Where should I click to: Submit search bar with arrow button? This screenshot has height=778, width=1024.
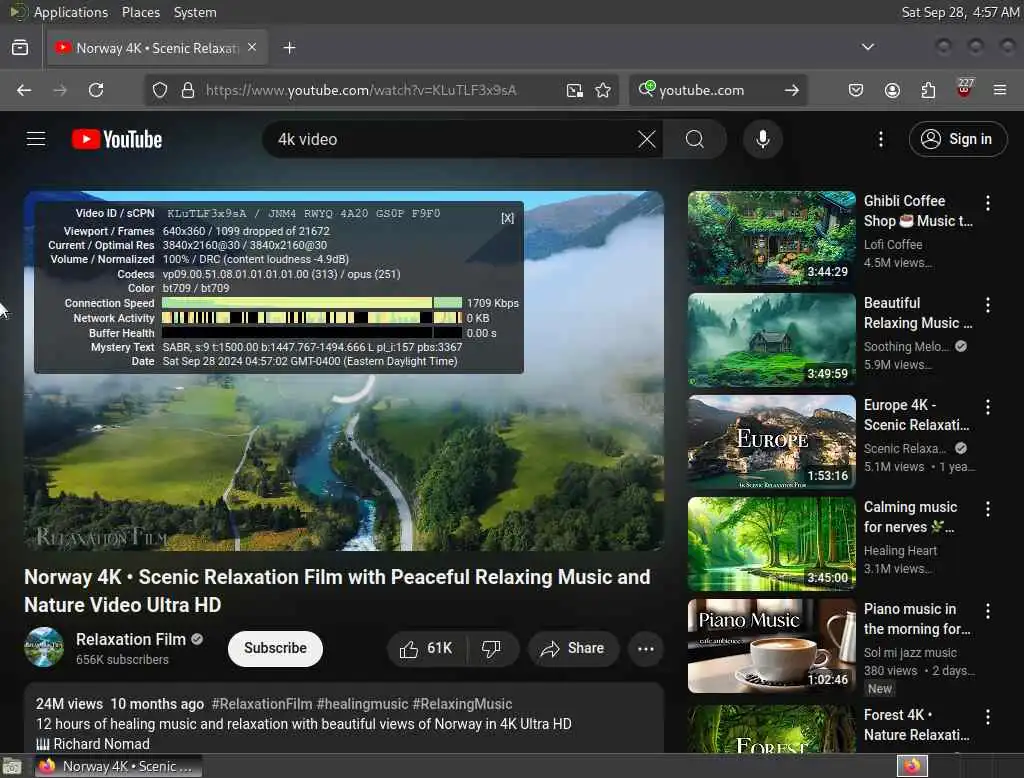click(x=792, y=90)
